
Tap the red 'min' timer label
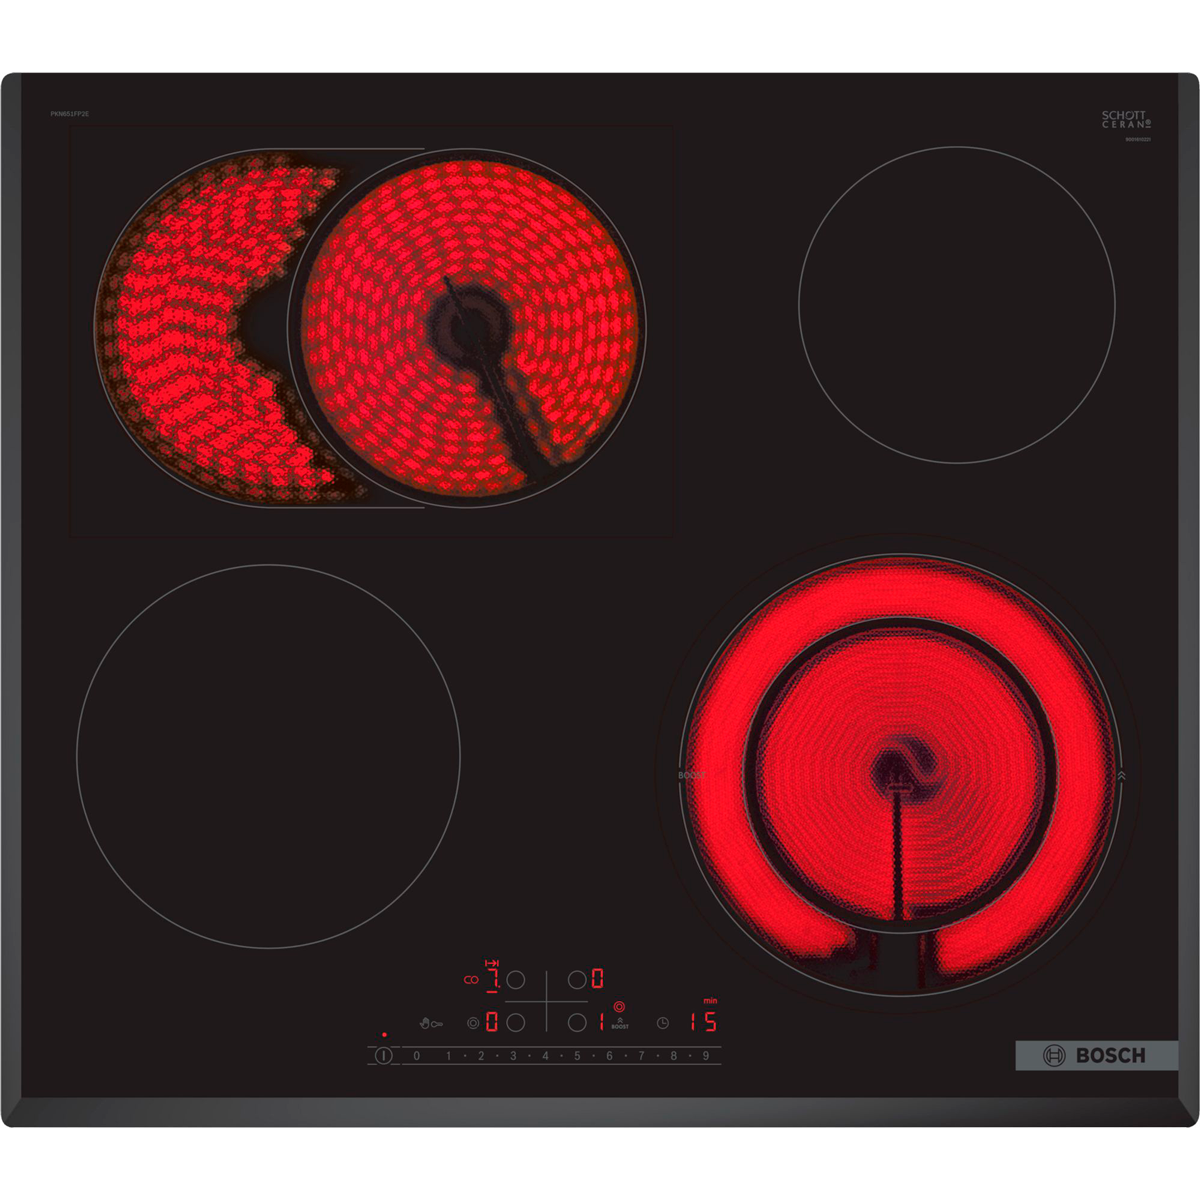(x=710, y=1001)
